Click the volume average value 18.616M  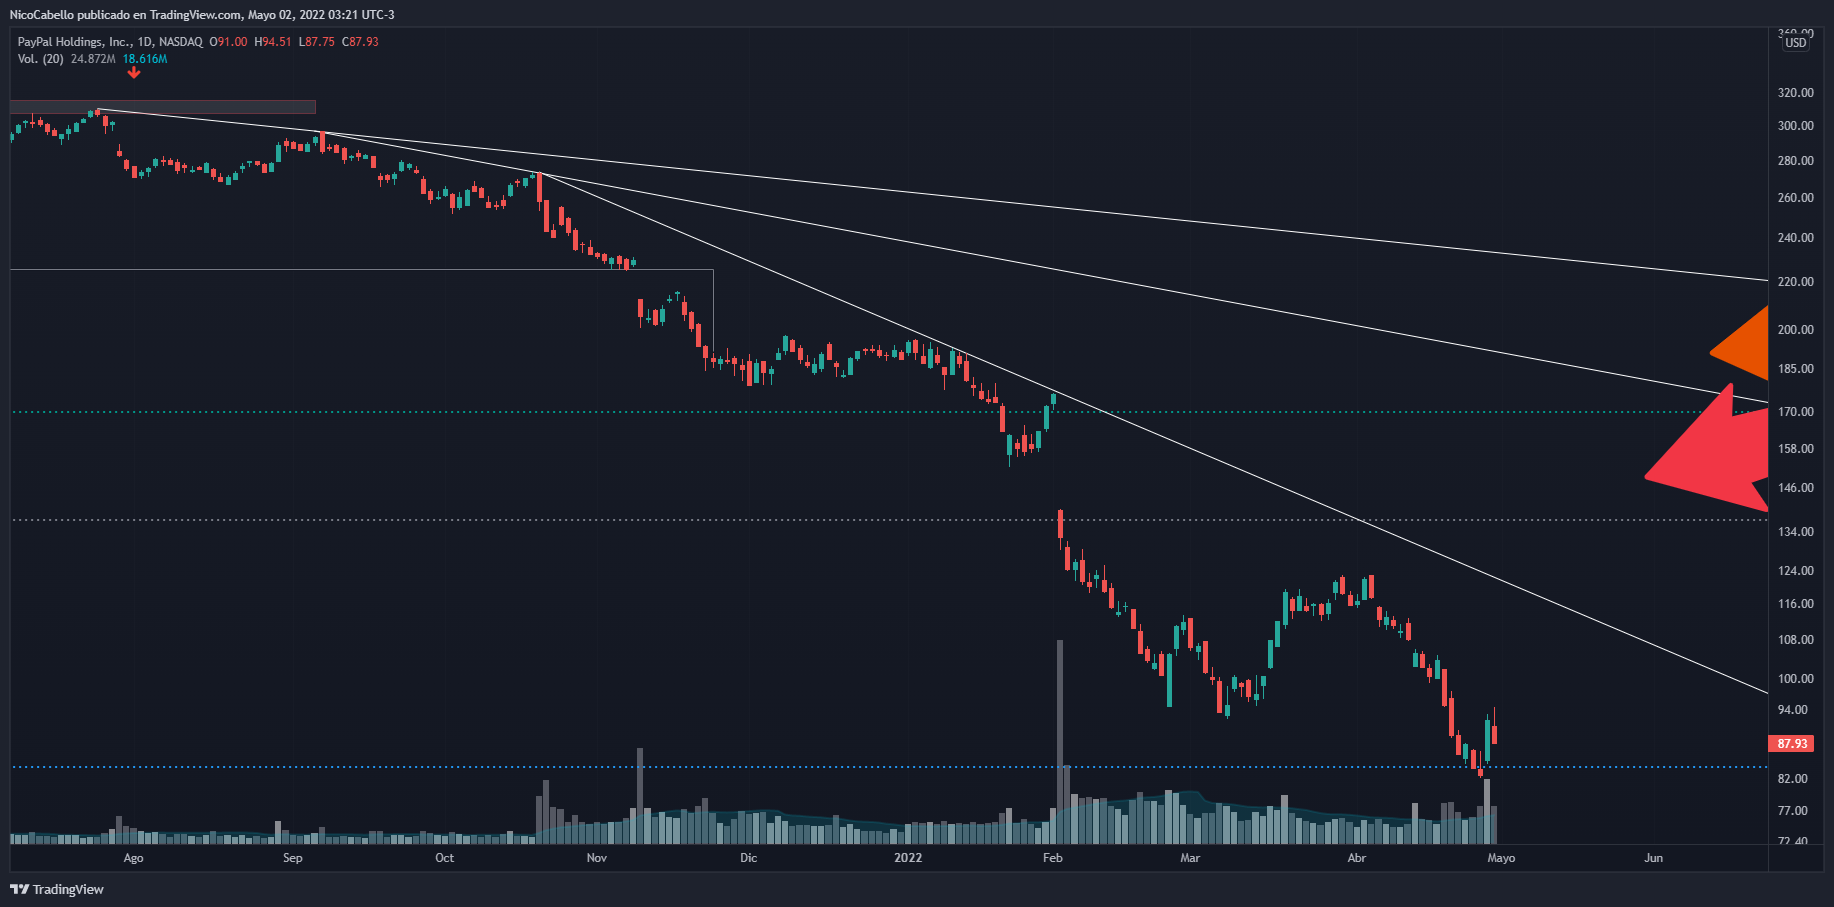pos(145,59)
